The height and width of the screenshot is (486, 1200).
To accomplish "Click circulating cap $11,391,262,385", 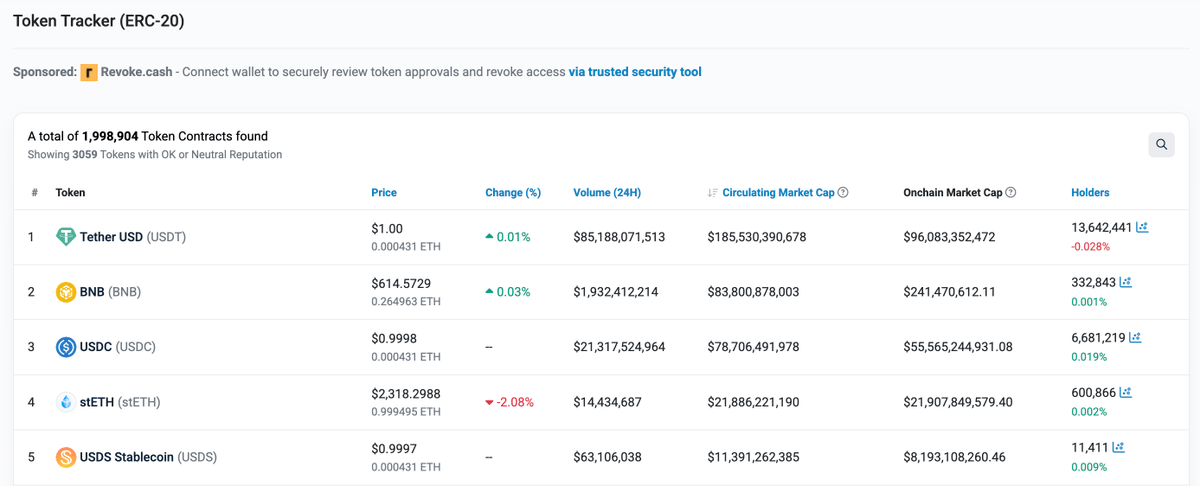I will pyautogui.click(x=753, y=457).
